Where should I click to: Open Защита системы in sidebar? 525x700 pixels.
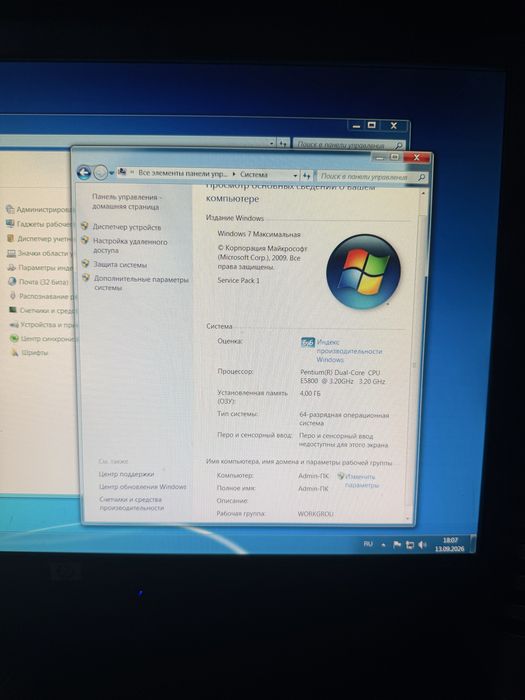120,265
